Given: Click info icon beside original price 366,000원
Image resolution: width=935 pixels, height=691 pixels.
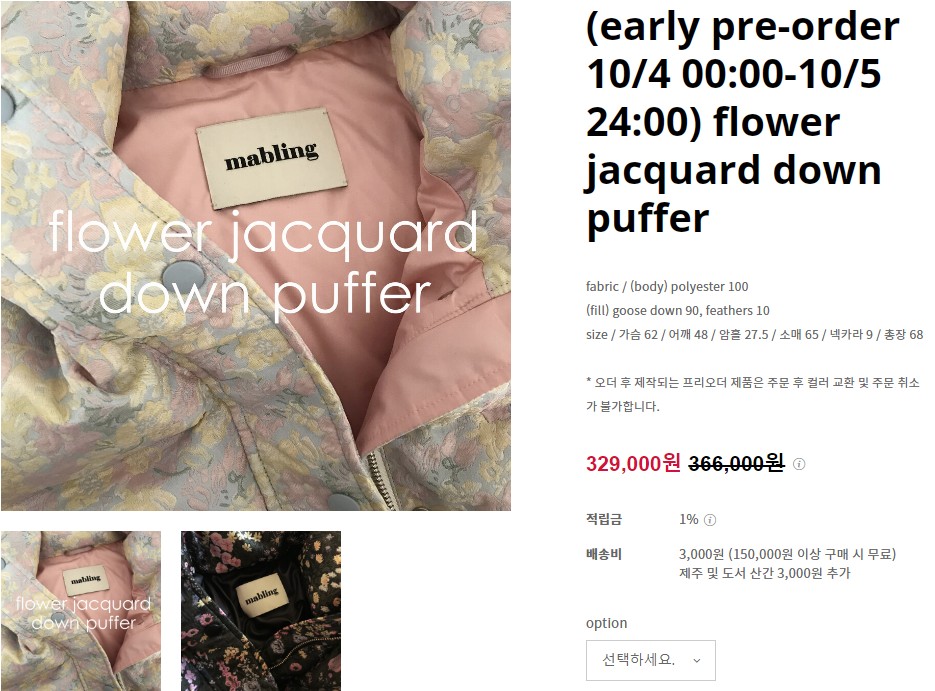Looking at the screenshot, I should (799, 464).
